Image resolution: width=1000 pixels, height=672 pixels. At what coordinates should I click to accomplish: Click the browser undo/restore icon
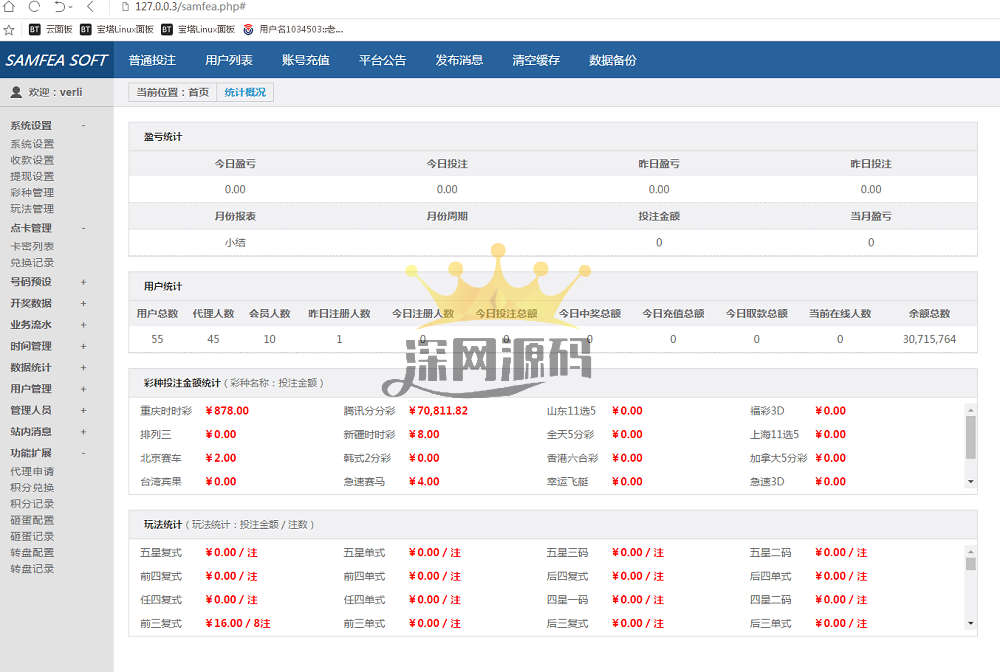(x=61, y=7)
